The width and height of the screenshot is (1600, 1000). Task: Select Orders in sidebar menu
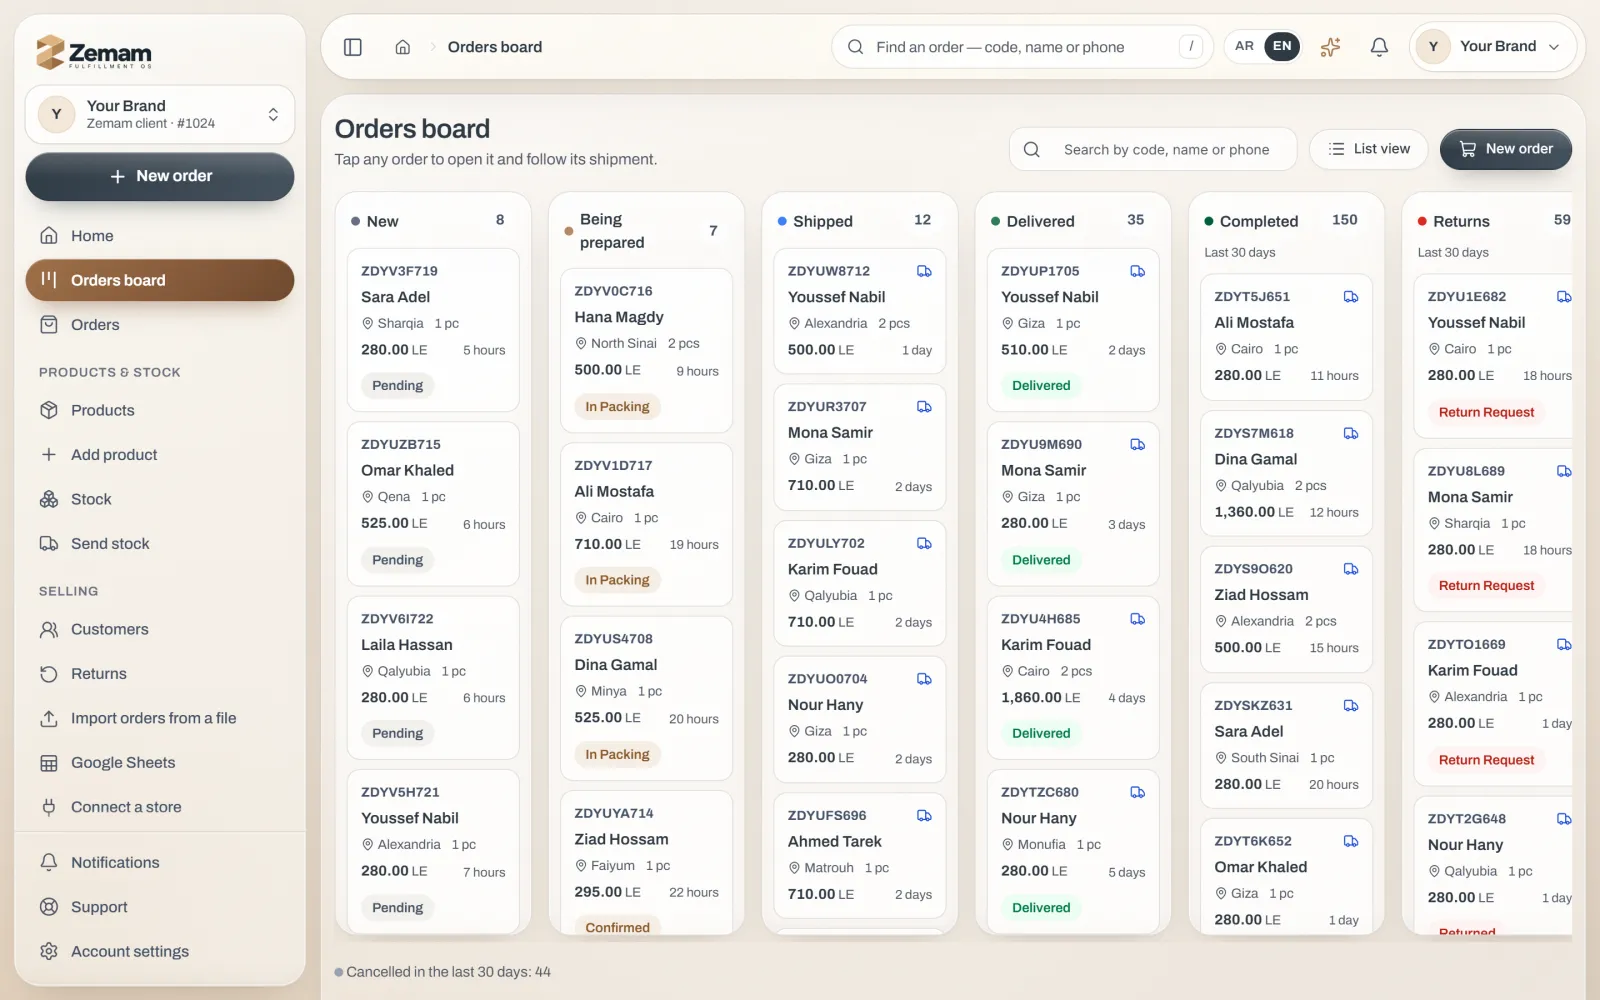coord(160,325)
